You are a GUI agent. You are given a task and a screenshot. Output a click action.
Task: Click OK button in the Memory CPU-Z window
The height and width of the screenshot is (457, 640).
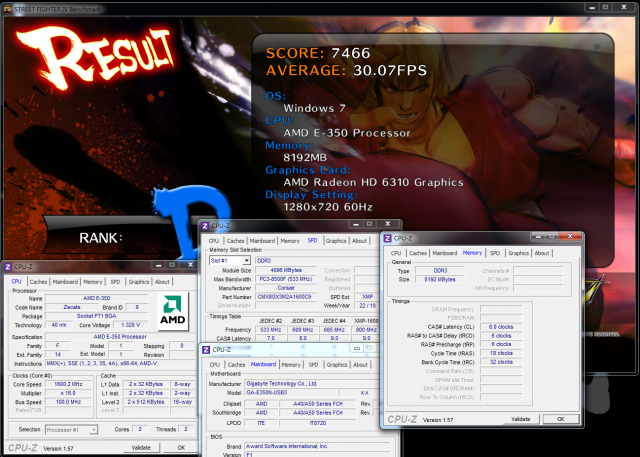[x=561, y=419]
